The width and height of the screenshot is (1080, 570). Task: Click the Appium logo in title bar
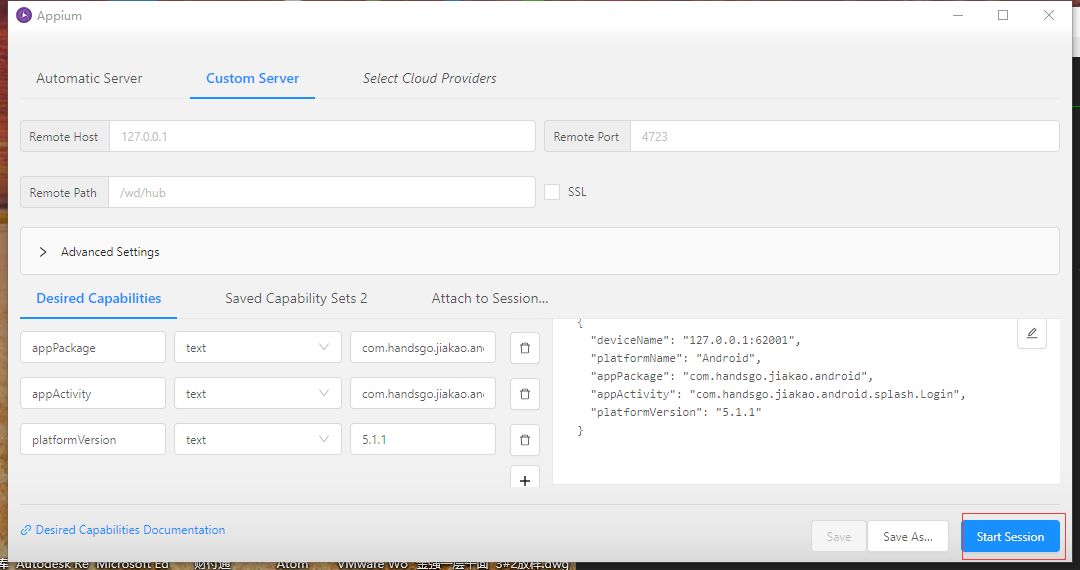24,15
